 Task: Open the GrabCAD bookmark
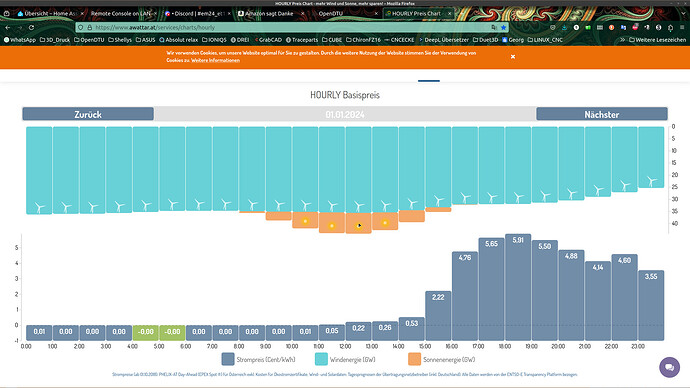tap(268, 40)
